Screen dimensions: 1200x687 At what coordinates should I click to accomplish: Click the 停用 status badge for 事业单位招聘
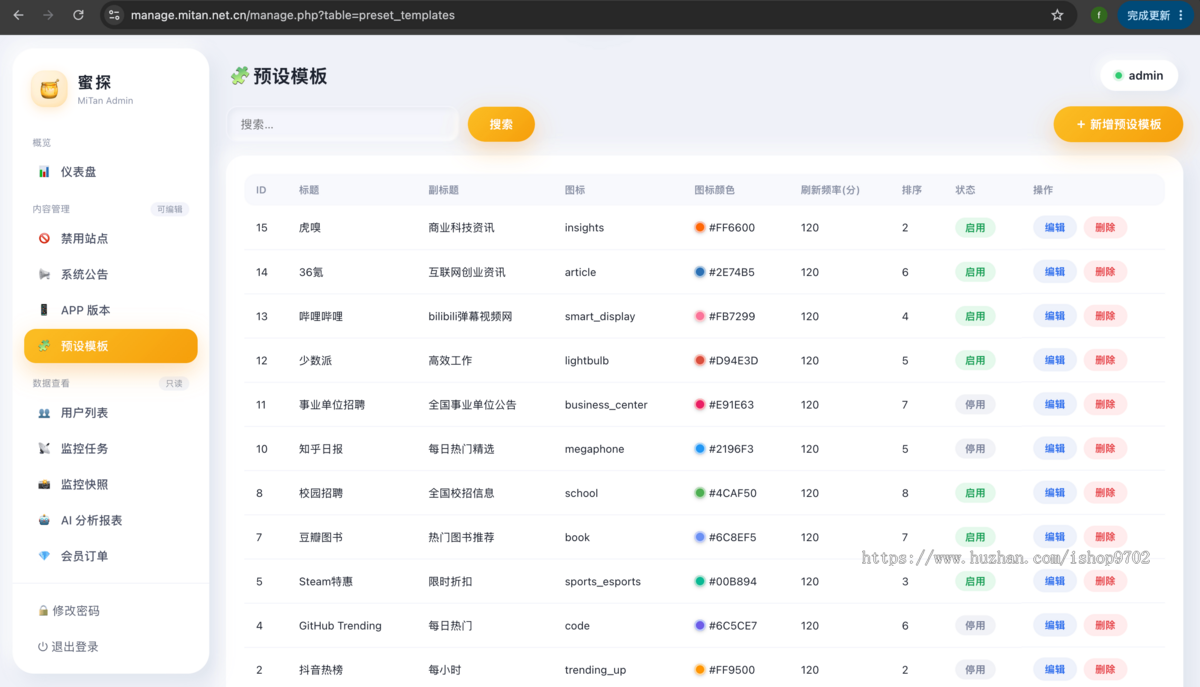(x=975, y=405)
